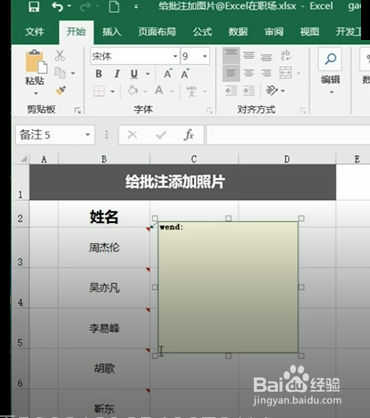This screenshot has width=370, height=418.
Task: Switch to the 审阅 ribbon tab
Action: 274,32
